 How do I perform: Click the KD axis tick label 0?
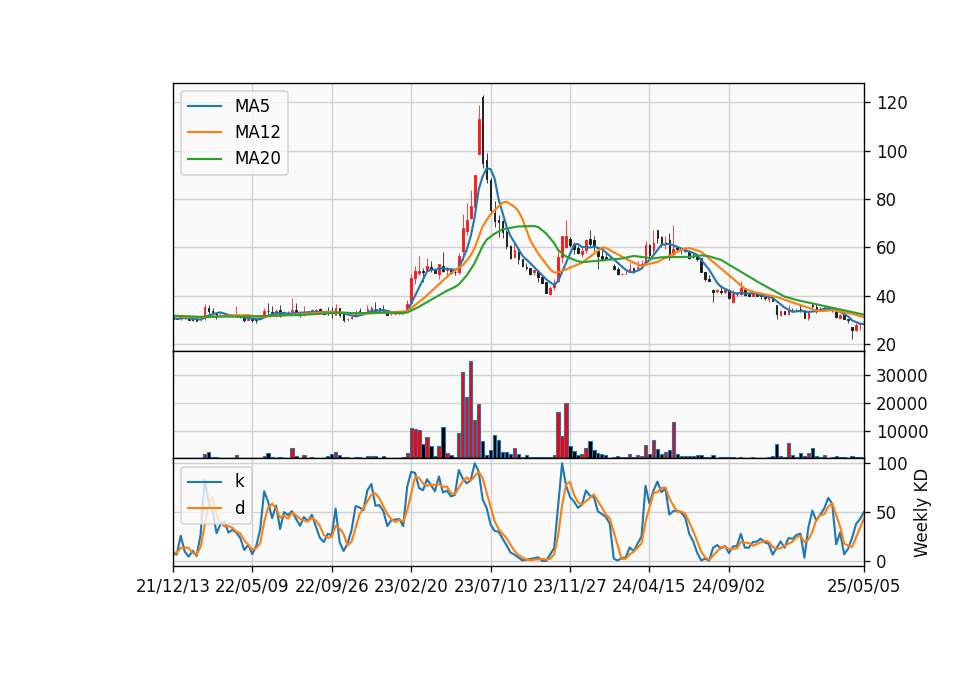point(882,561)
